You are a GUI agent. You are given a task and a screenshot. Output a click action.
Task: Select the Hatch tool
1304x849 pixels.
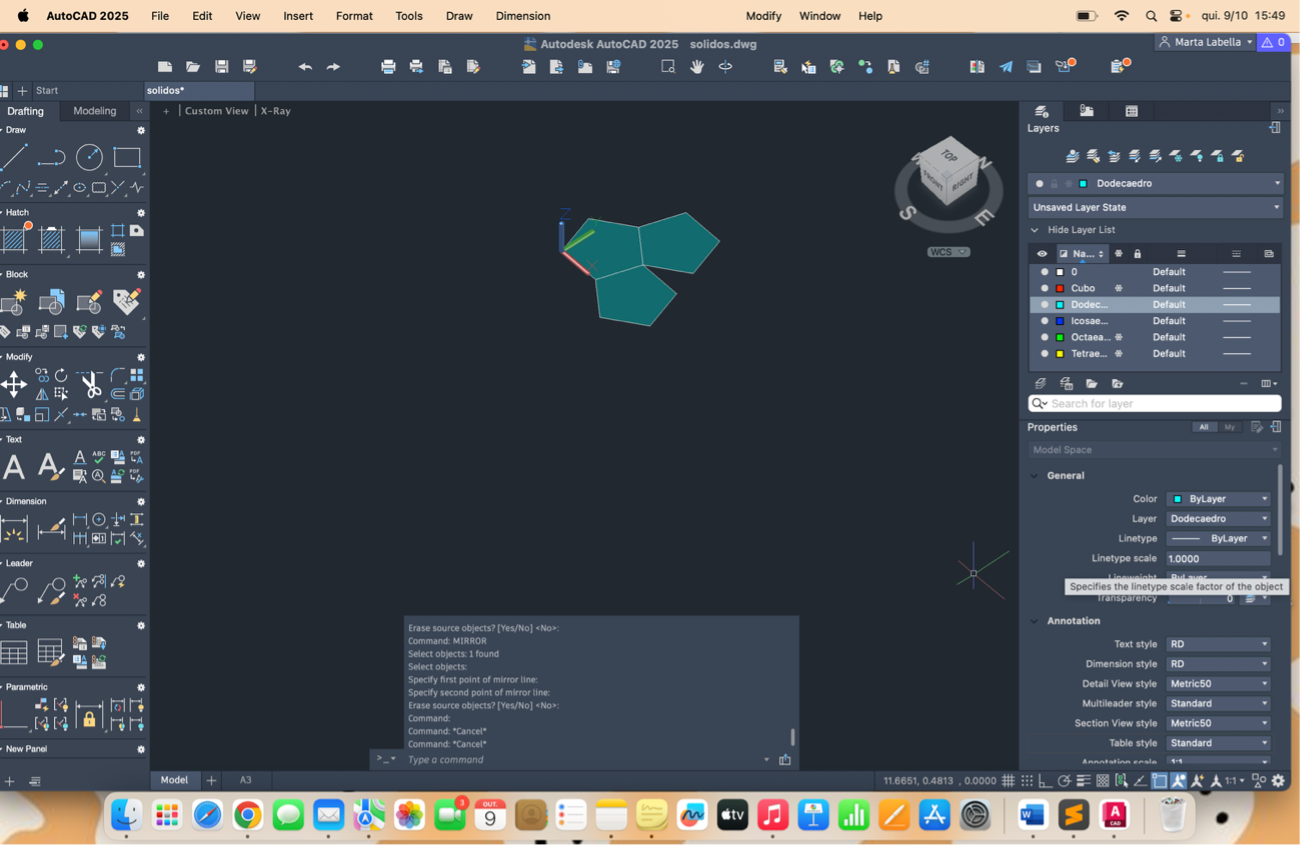click(14, 240)
